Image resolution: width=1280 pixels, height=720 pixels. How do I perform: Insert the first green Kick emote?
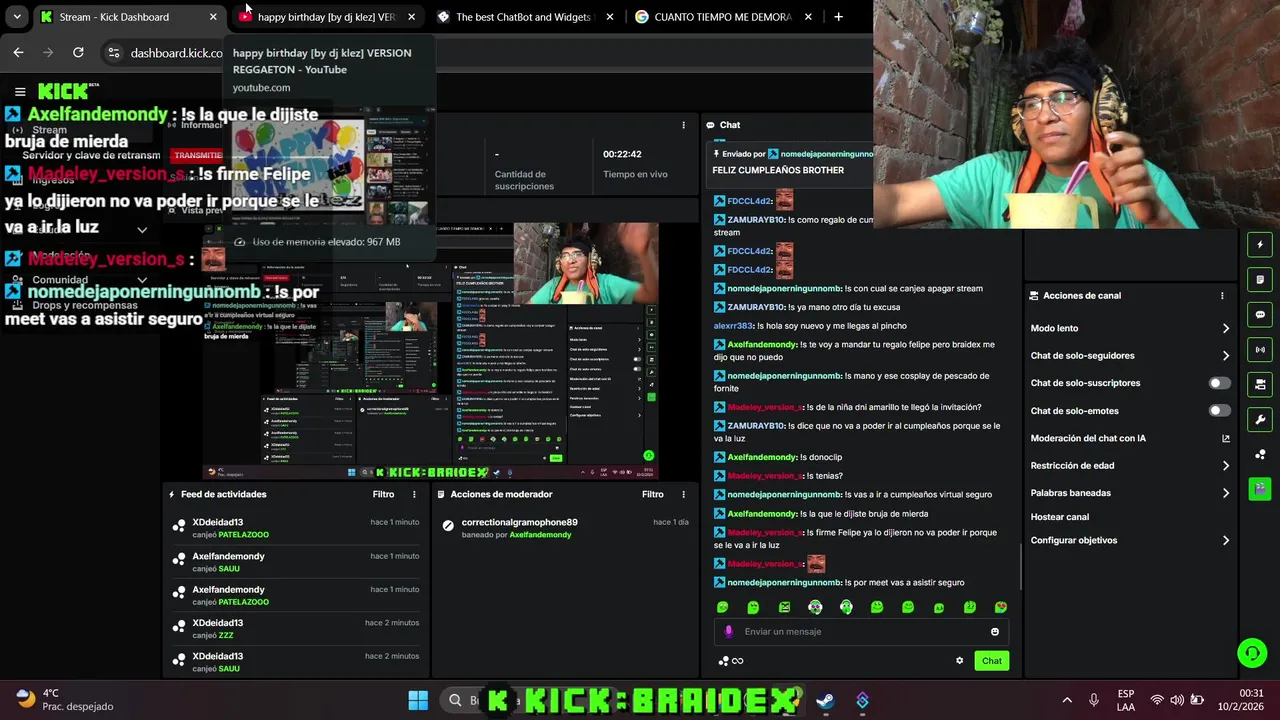(x=723, y=607)
